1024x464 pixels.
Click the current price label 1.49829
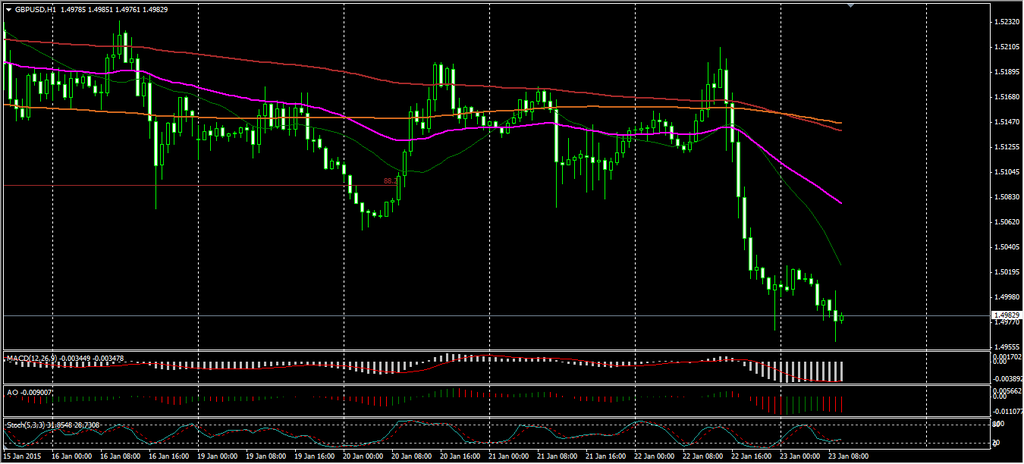(x=1006, y=315)
